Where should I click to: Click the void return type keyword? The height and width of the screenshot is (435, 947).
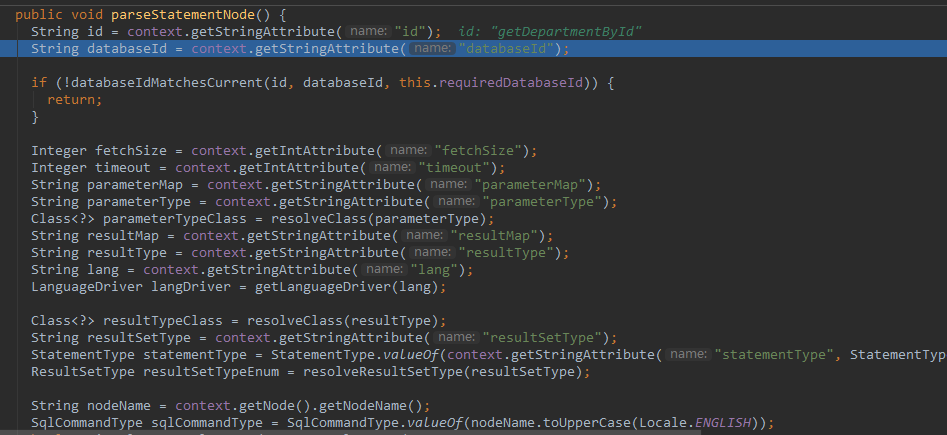point(87,14)
